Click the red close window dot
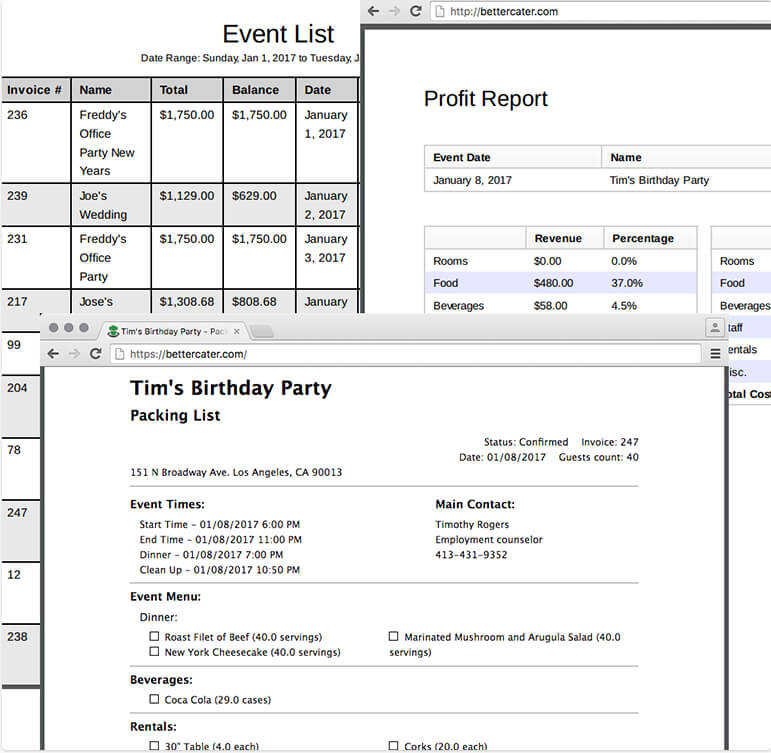The width and height of the screenshot is (771, 753). tap(54, 328)
